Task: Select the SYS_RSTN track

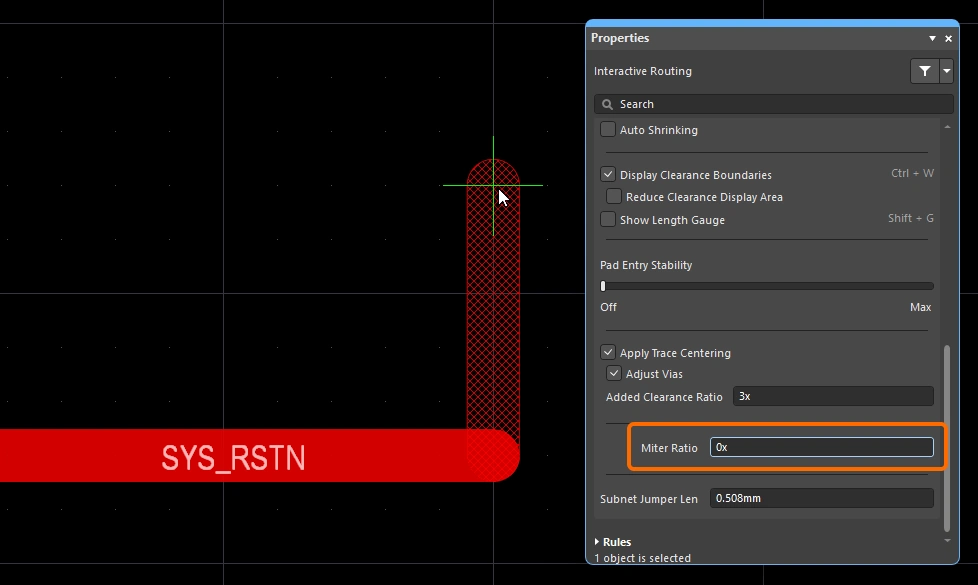Action: click(232, 456)
